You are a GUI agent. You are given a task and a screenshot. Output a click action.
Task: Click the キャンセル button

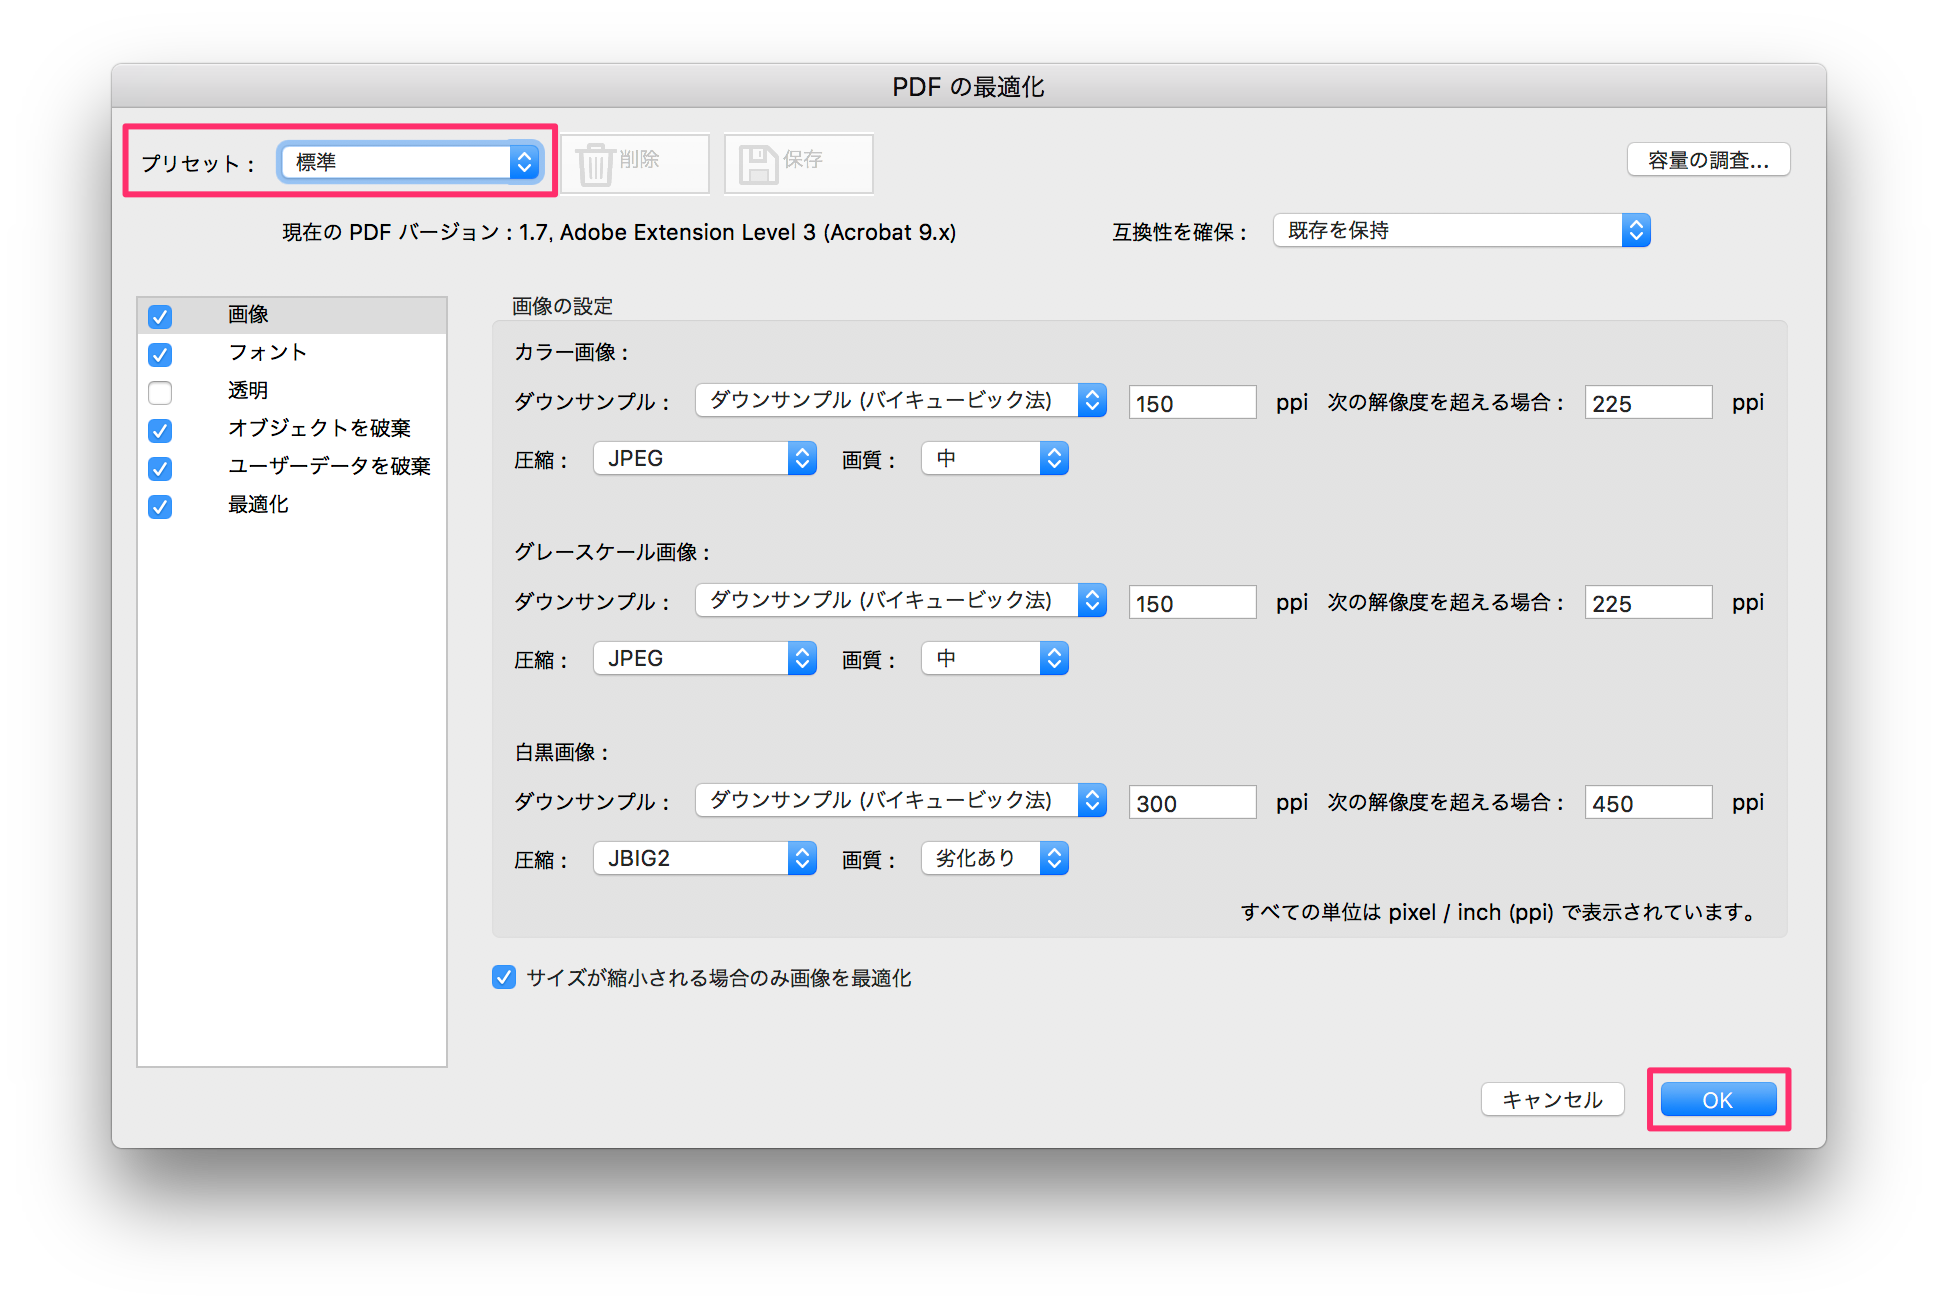coord(1552,1100)
